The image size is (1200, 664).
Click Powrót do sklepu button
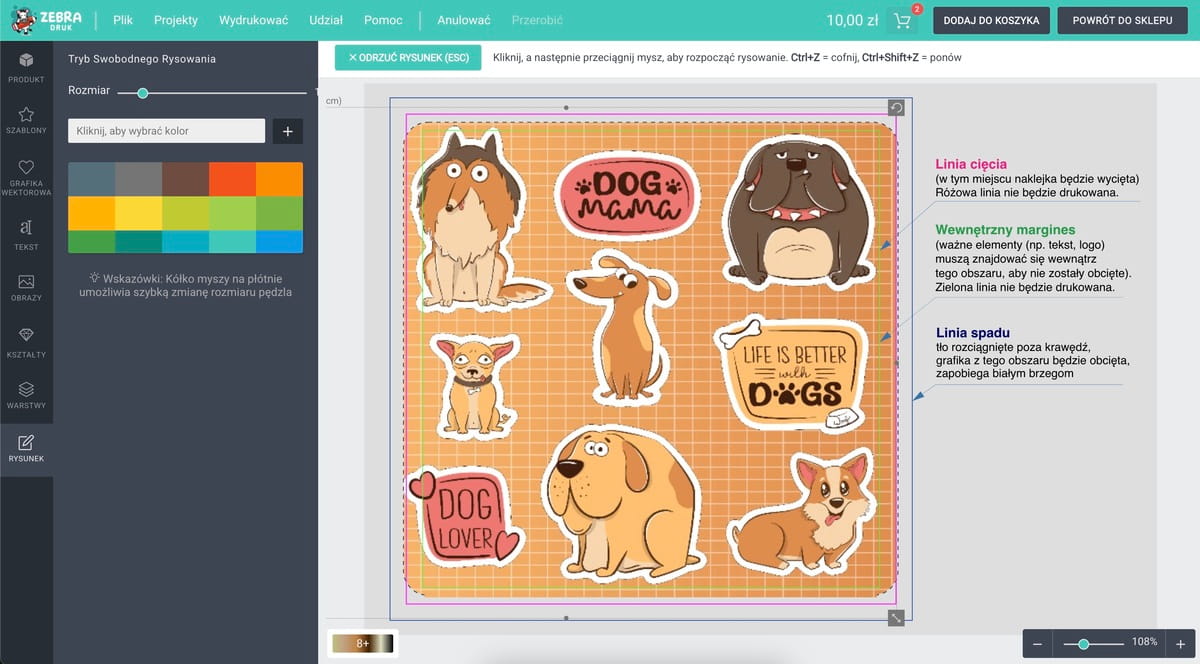pos(1121,20)
